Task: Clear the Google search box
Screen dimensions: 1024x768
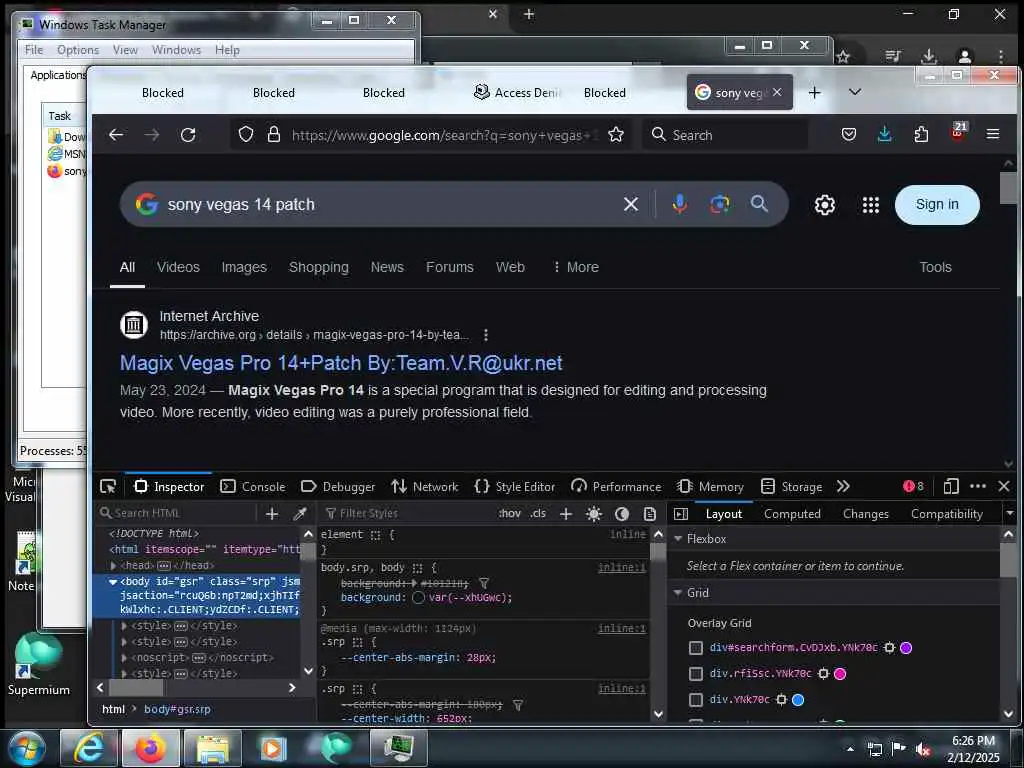Action: 631,204
